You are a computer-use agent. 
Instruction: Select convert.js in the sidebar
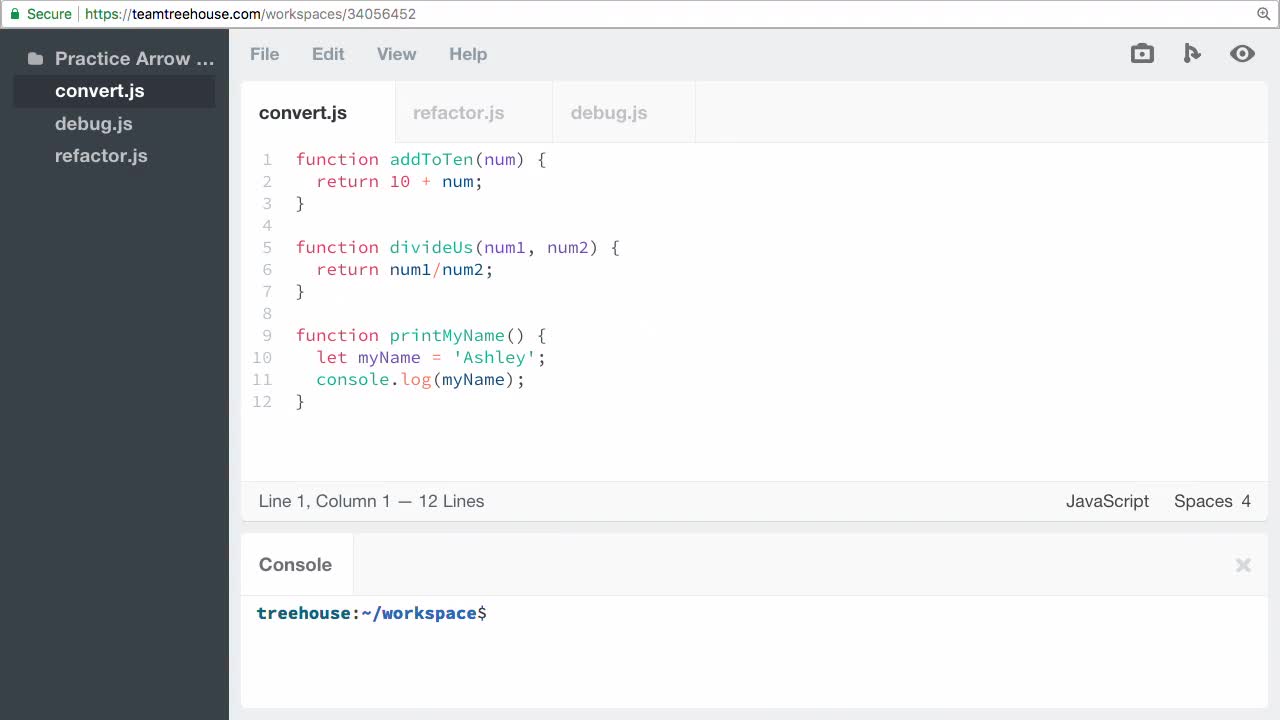click(x=99, y=91)
